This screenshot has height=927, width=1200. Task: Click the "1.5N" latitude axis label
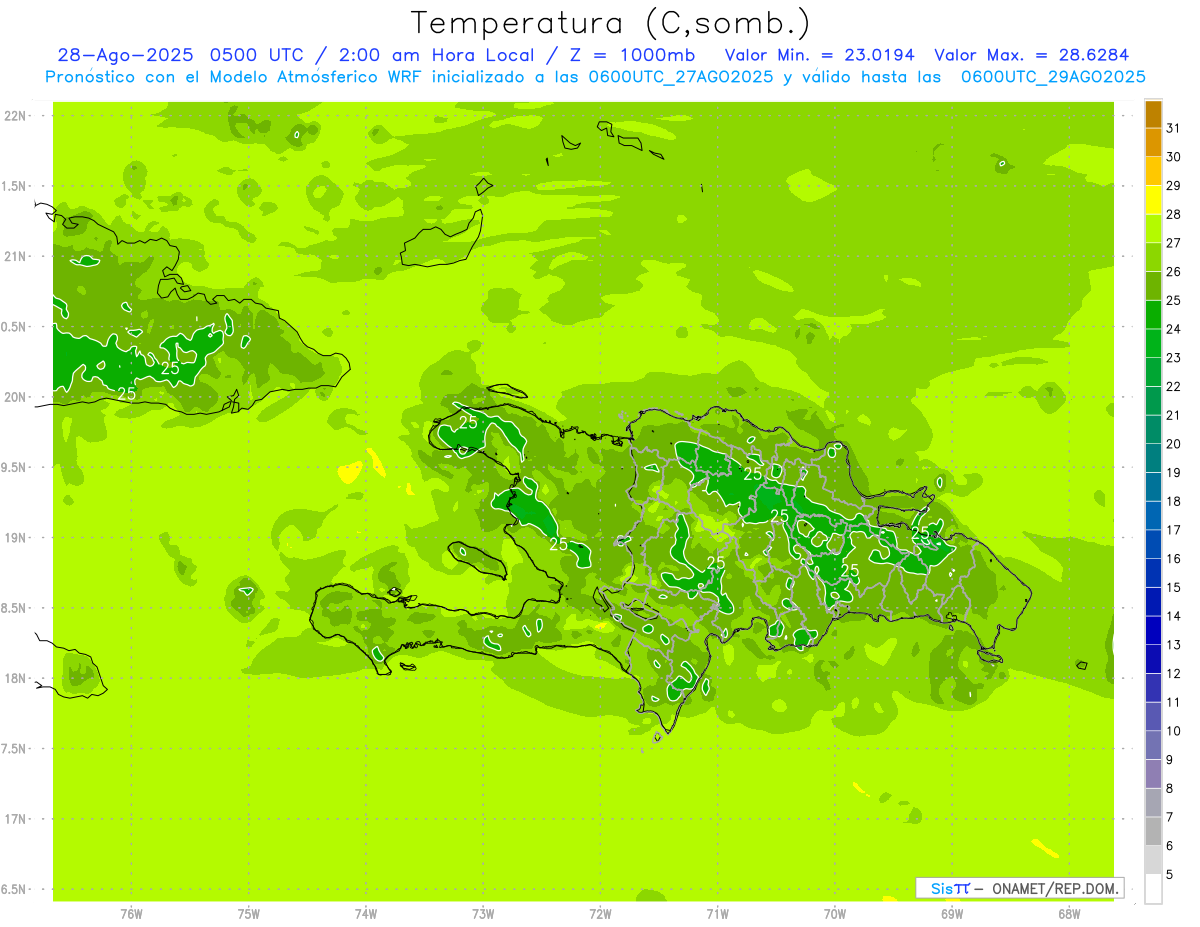click(14, 186)
